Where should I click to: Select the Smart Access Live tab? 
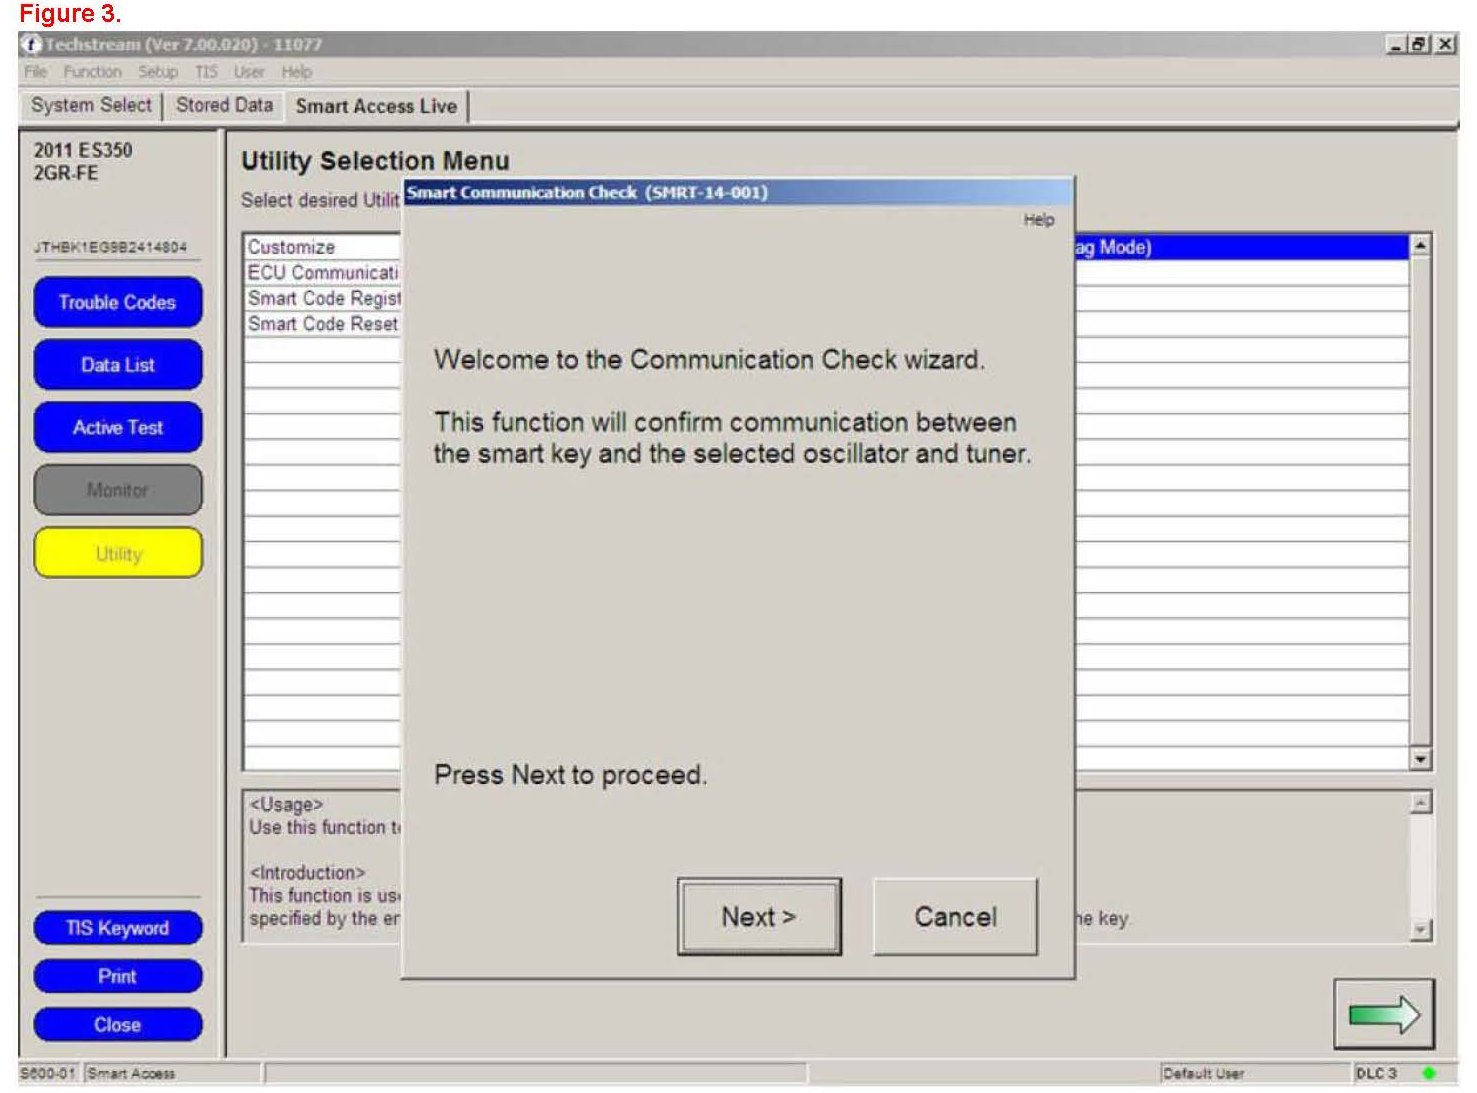[376, 107]
